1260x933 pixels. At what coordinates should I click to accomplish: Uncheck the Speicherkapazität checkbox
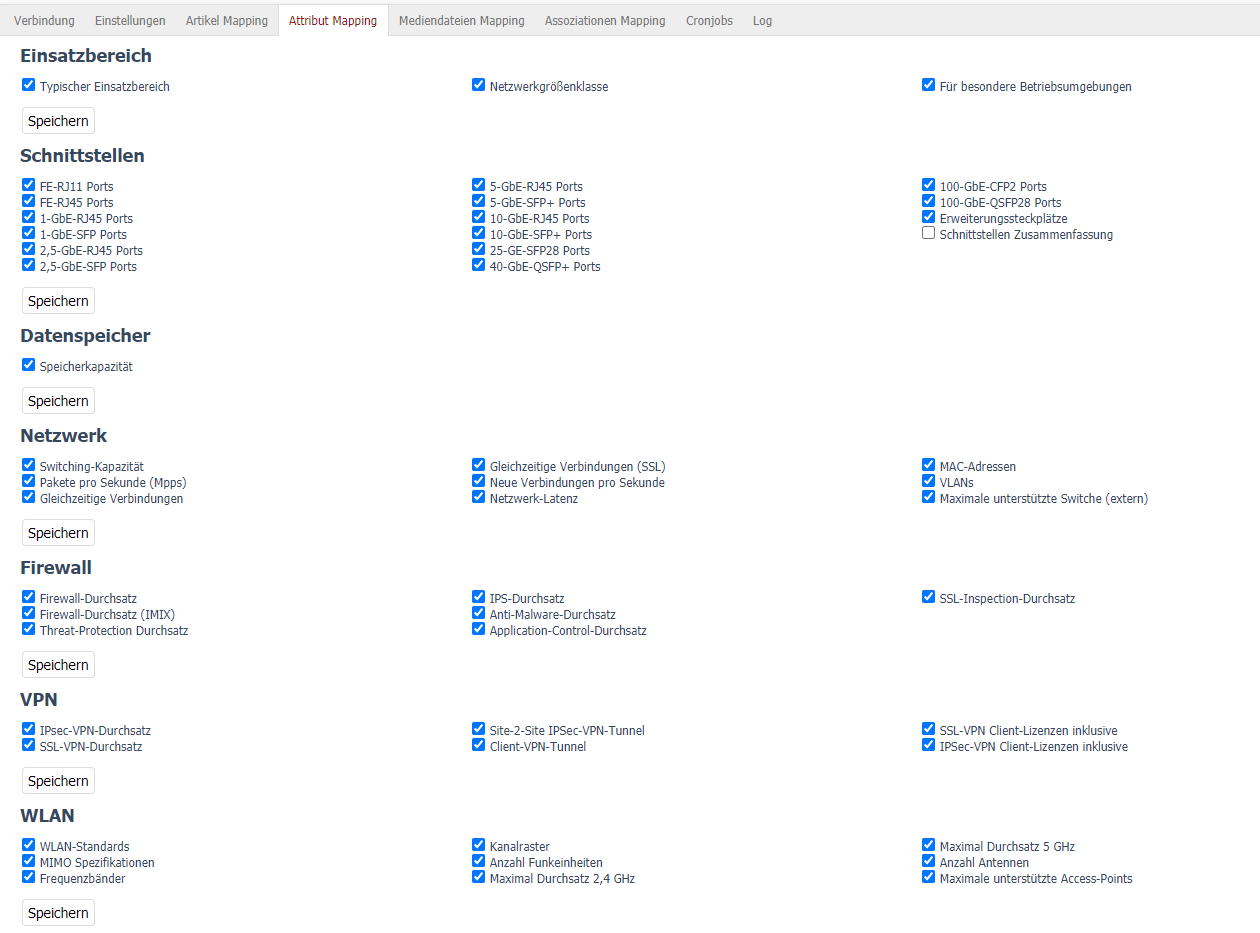pos(28,365)
